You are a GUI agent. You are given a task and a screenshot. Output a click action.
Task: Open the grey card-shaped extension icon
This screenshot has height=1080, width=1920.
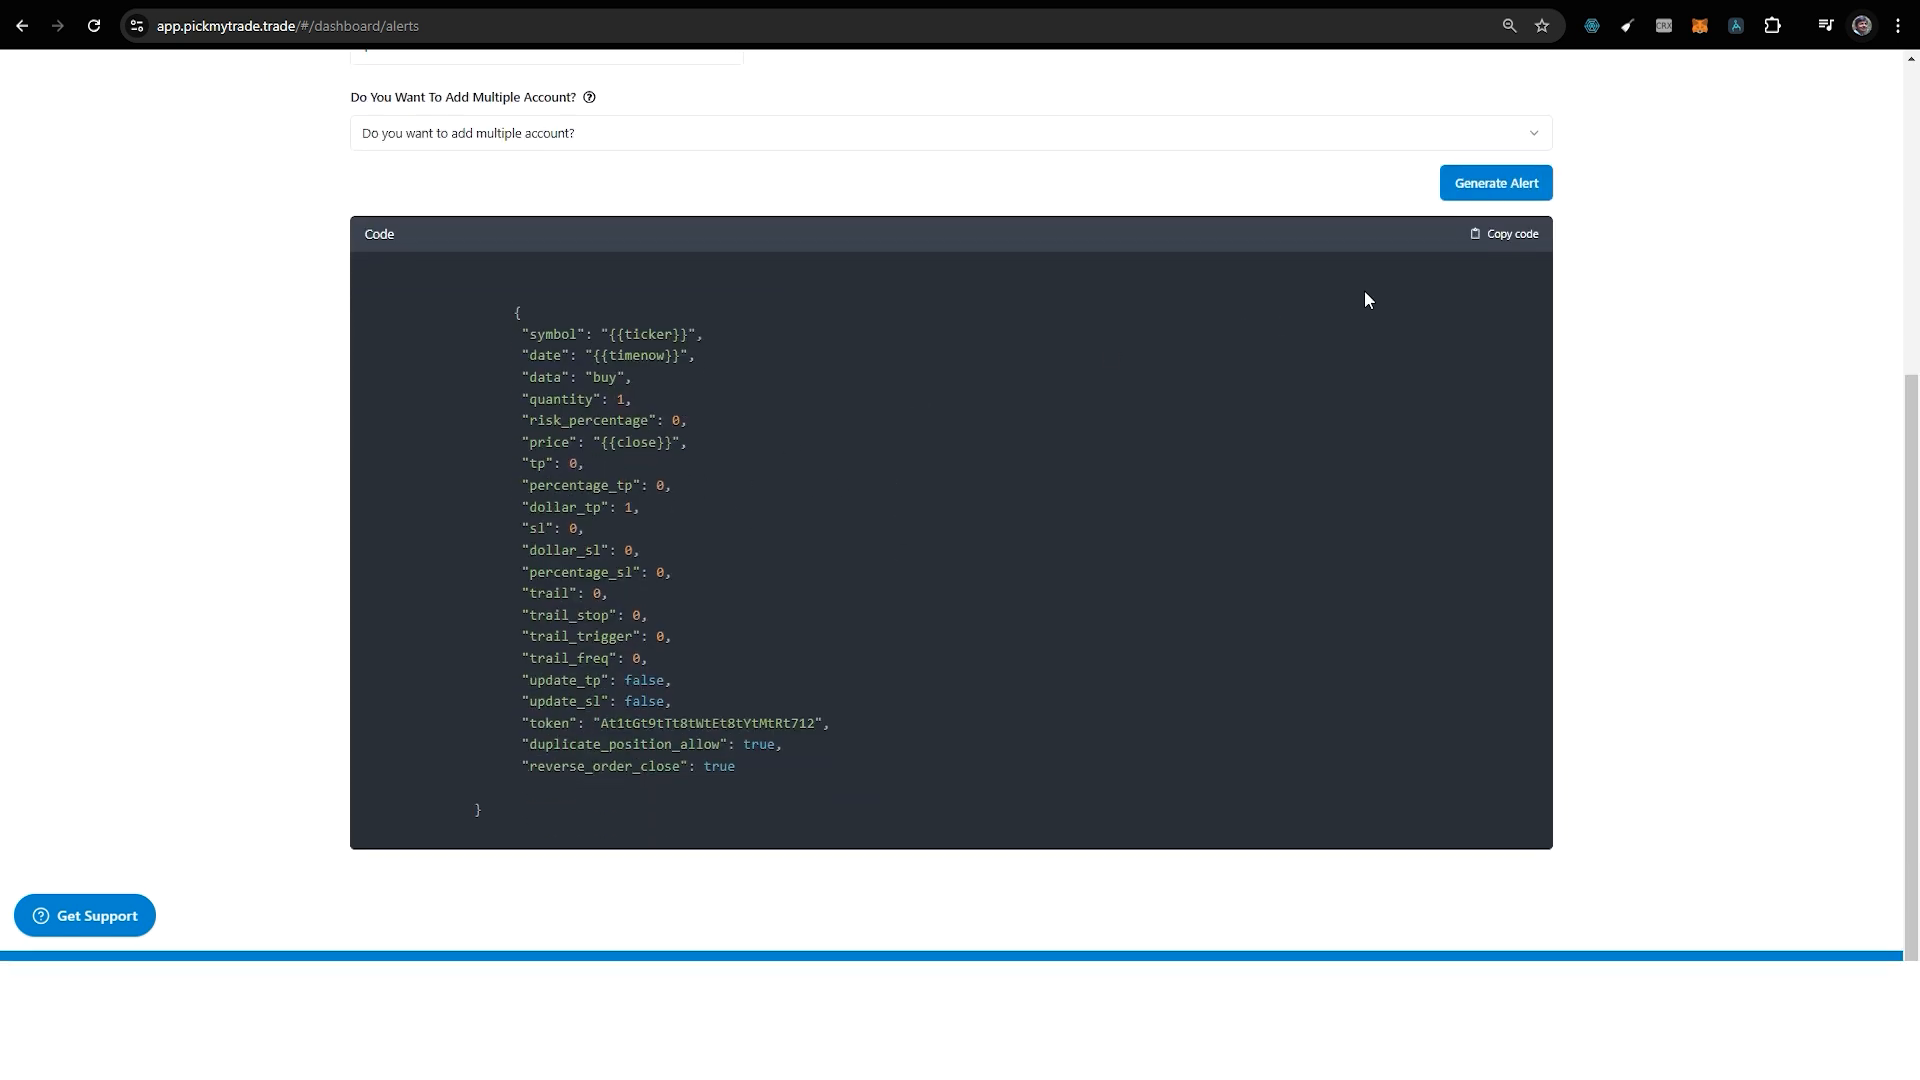[1664, 26]
